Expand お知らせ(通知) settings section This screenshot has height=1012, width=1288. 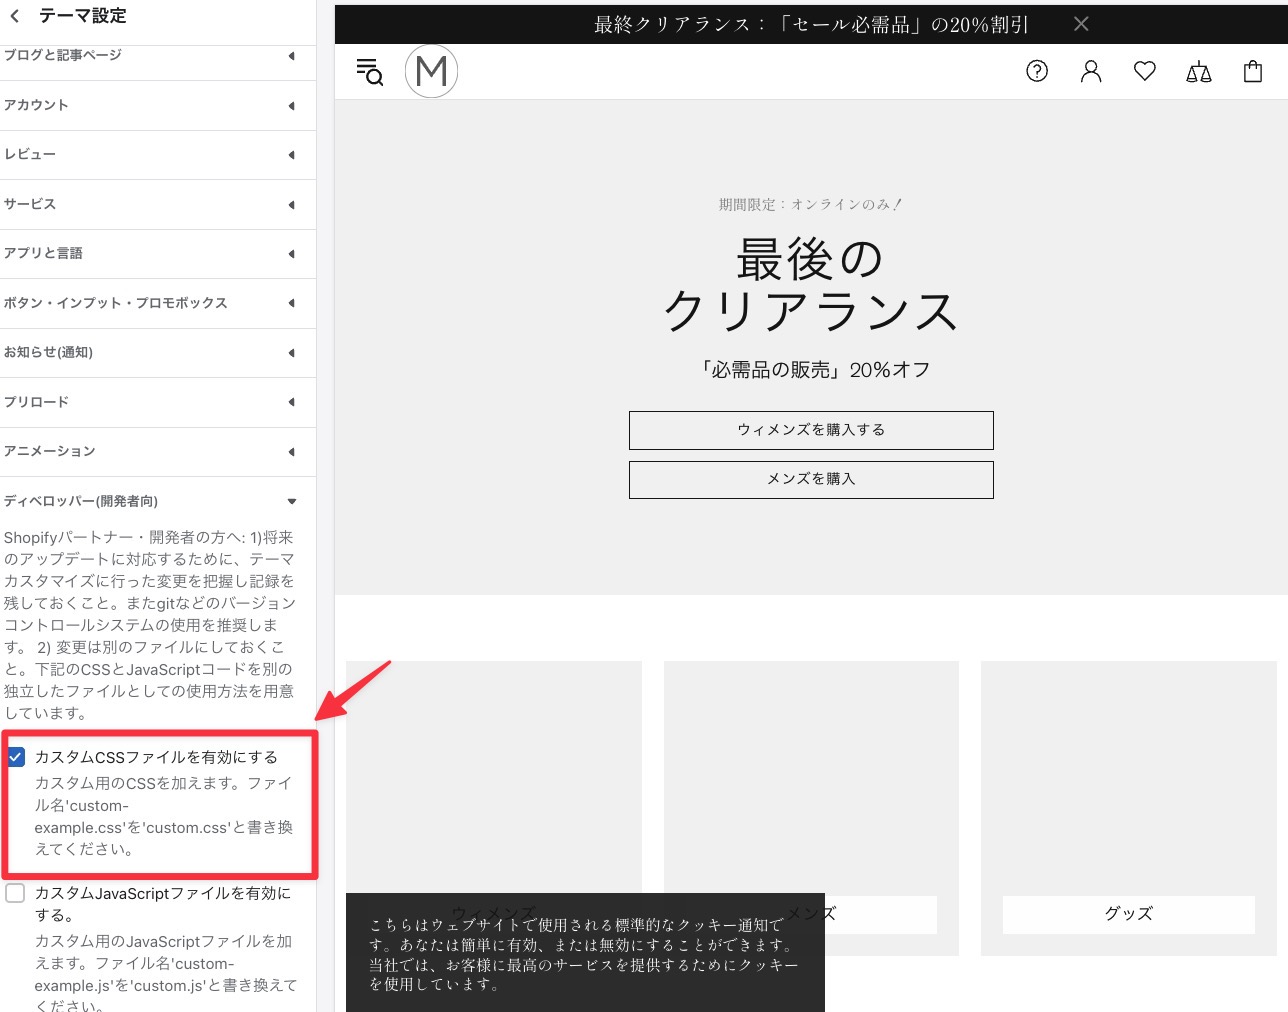(158, 352)
